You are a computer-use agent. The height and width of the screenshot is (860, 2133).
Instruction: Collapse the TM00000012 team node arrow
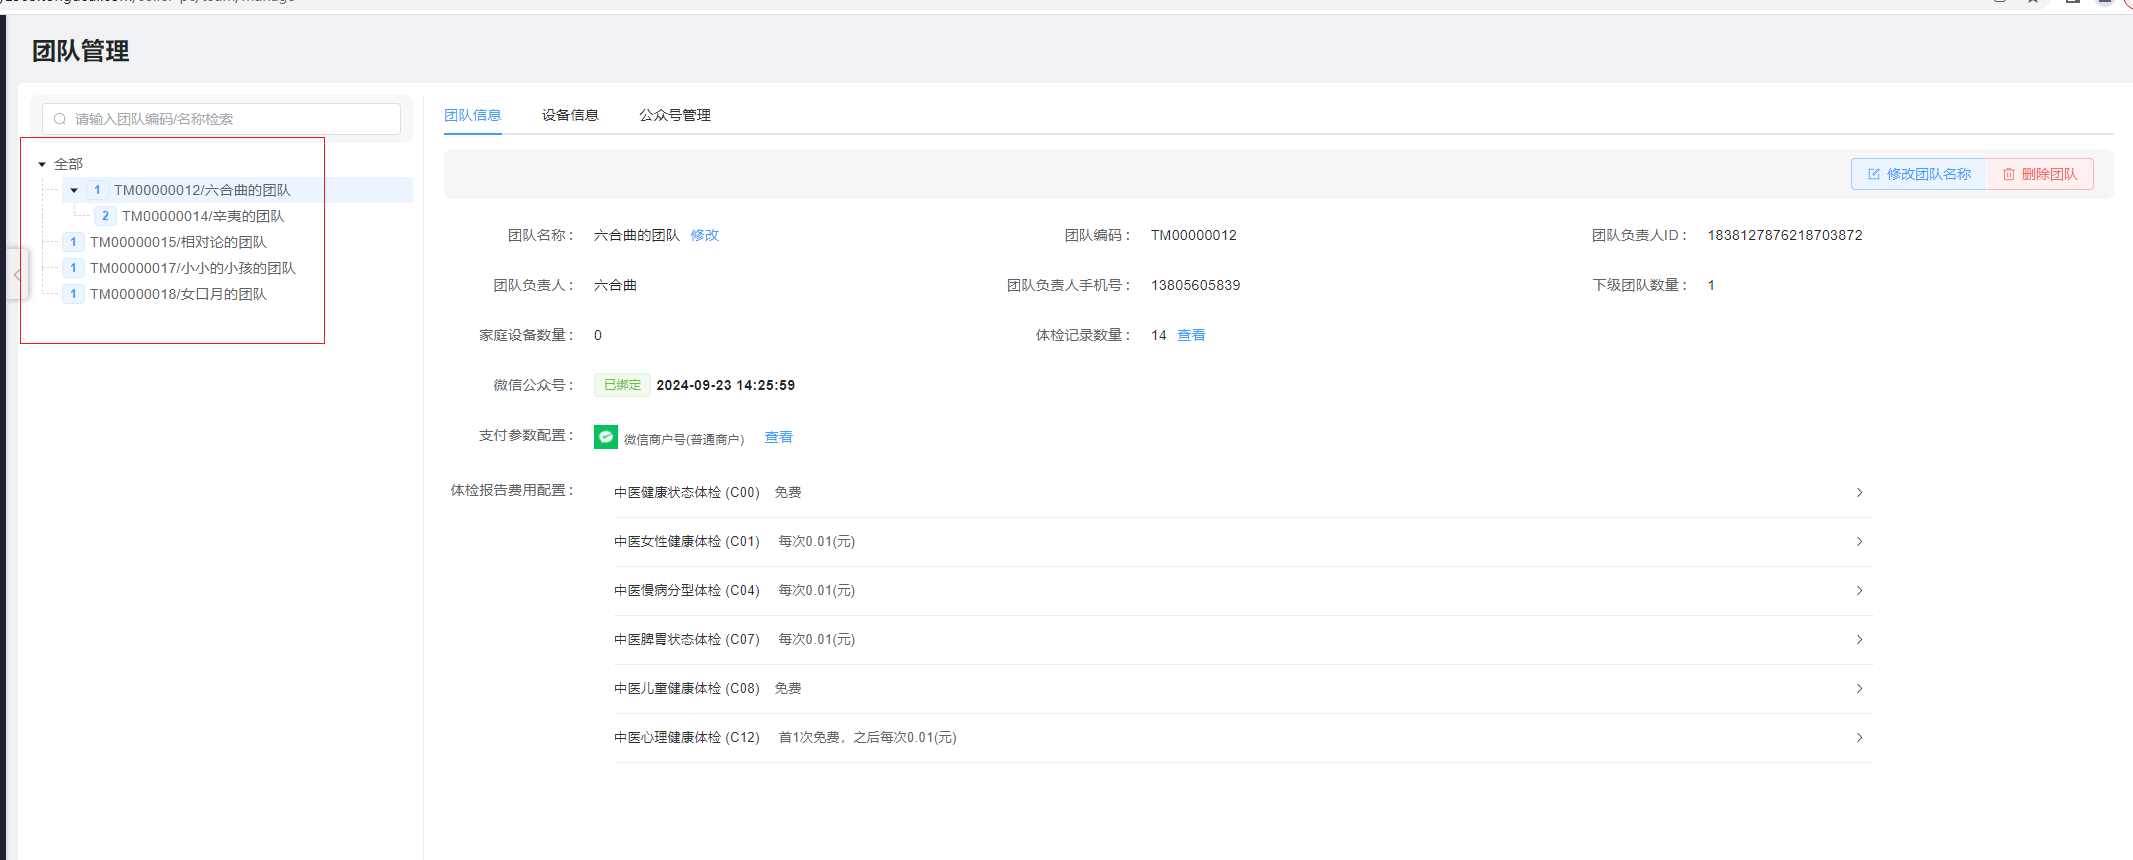tap(74, 190)
